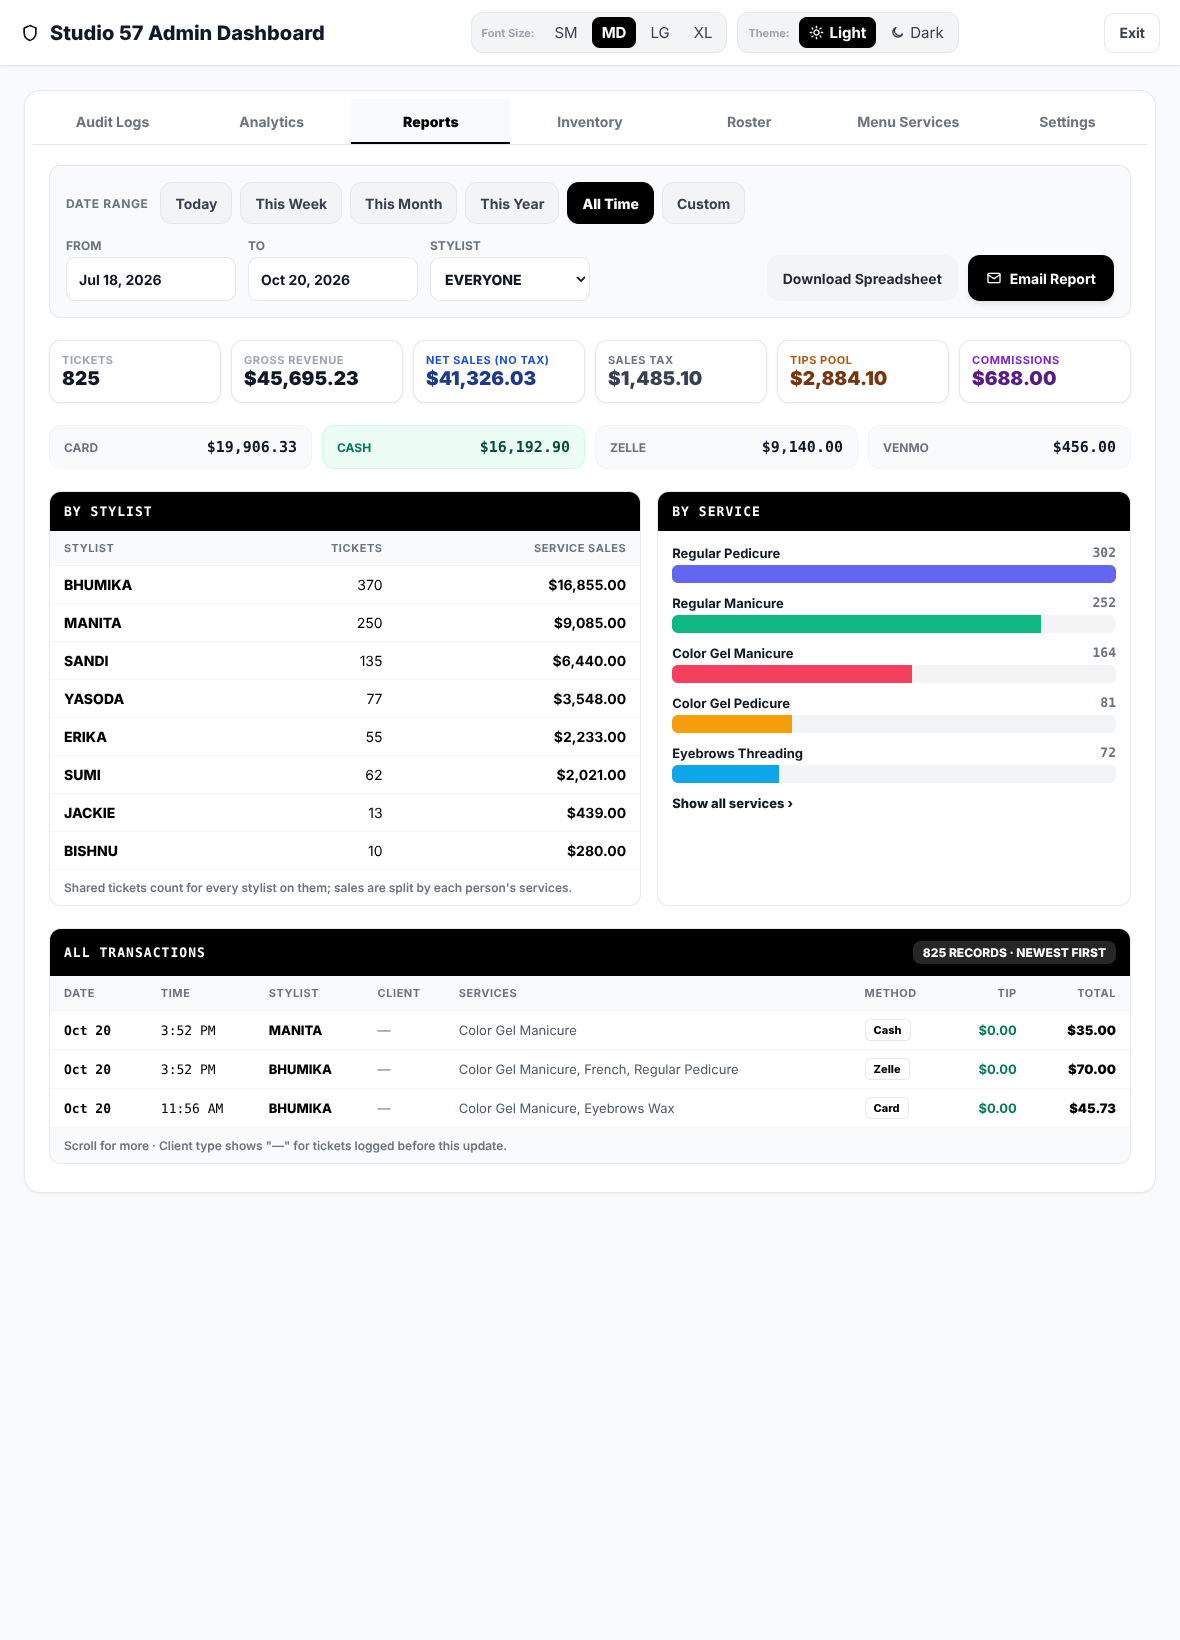1180x1640 pixels.
Task: Click YASODA stylist row
Action: point(345,699)
